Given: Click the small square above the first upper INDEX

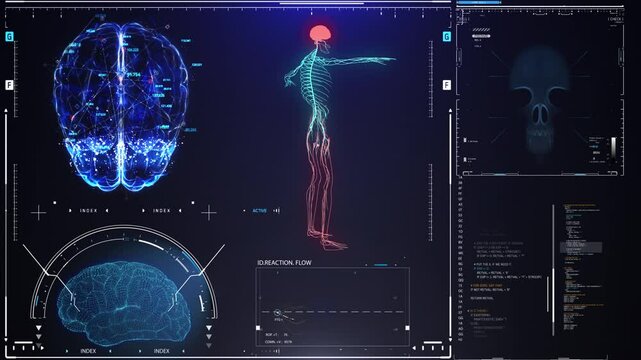Looking at the screenshot, I should pos(55,202).
